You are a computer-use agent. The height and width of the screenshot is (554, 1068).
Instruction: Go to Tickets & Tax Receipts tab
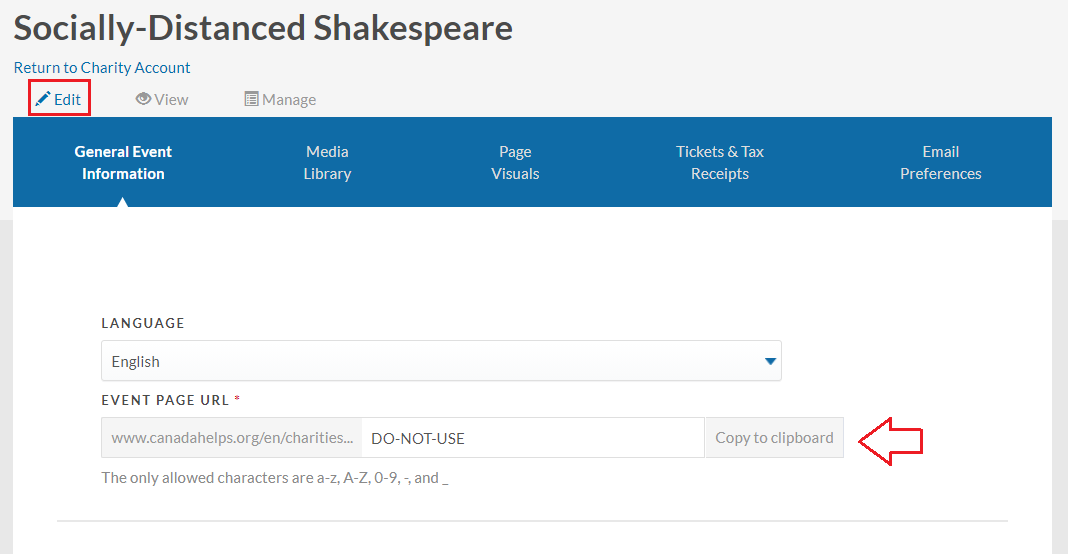coord(719,162)
